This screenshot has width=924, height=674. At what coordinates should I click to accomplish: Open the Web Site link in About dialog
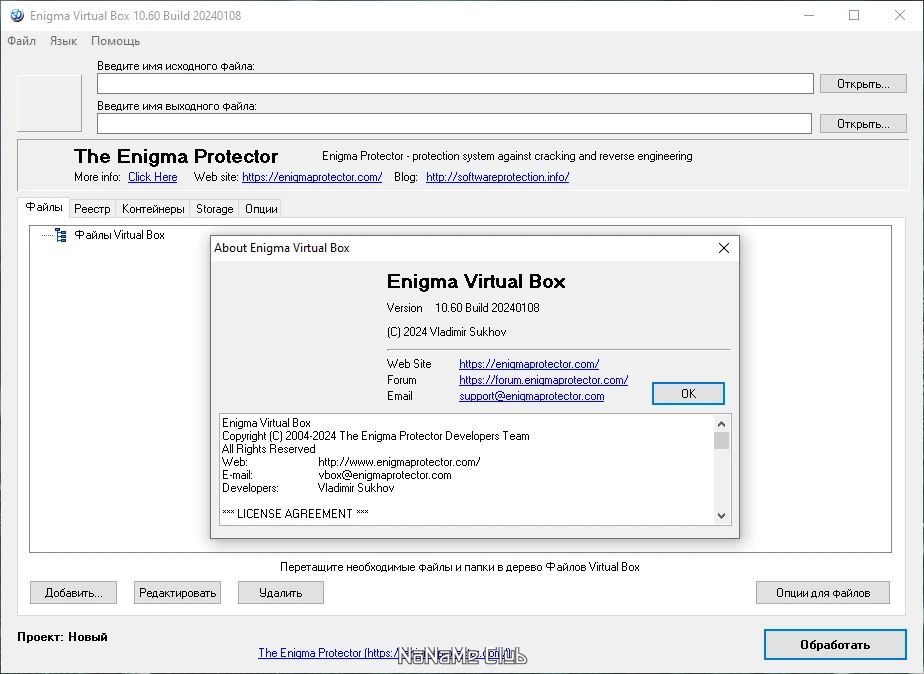[529, 364]
